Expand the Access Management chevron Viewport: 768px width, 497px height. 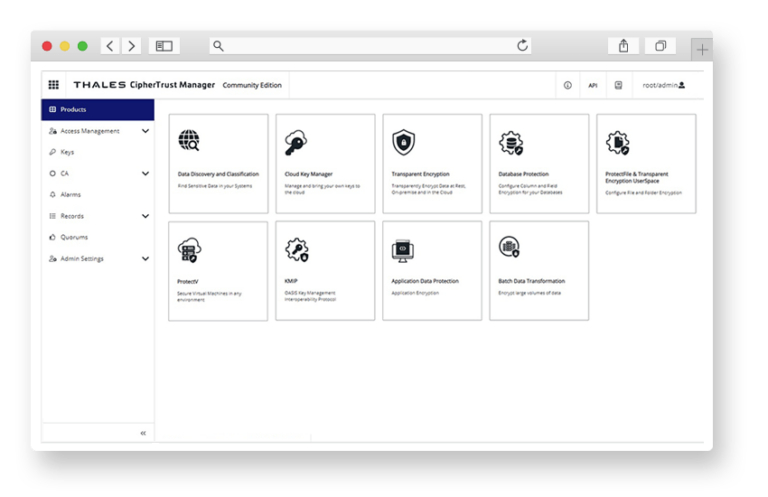coord(145,131)
